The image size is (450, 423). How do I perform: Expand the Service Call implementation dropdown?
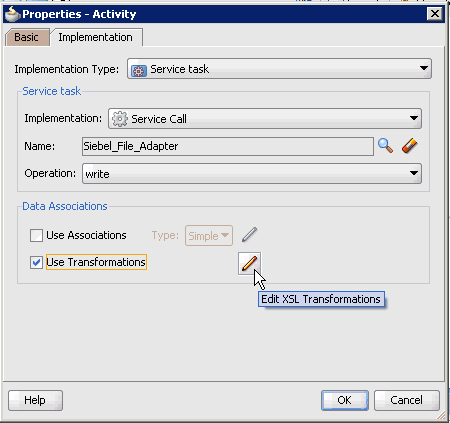pyautogui.click(x=265, y=118)
